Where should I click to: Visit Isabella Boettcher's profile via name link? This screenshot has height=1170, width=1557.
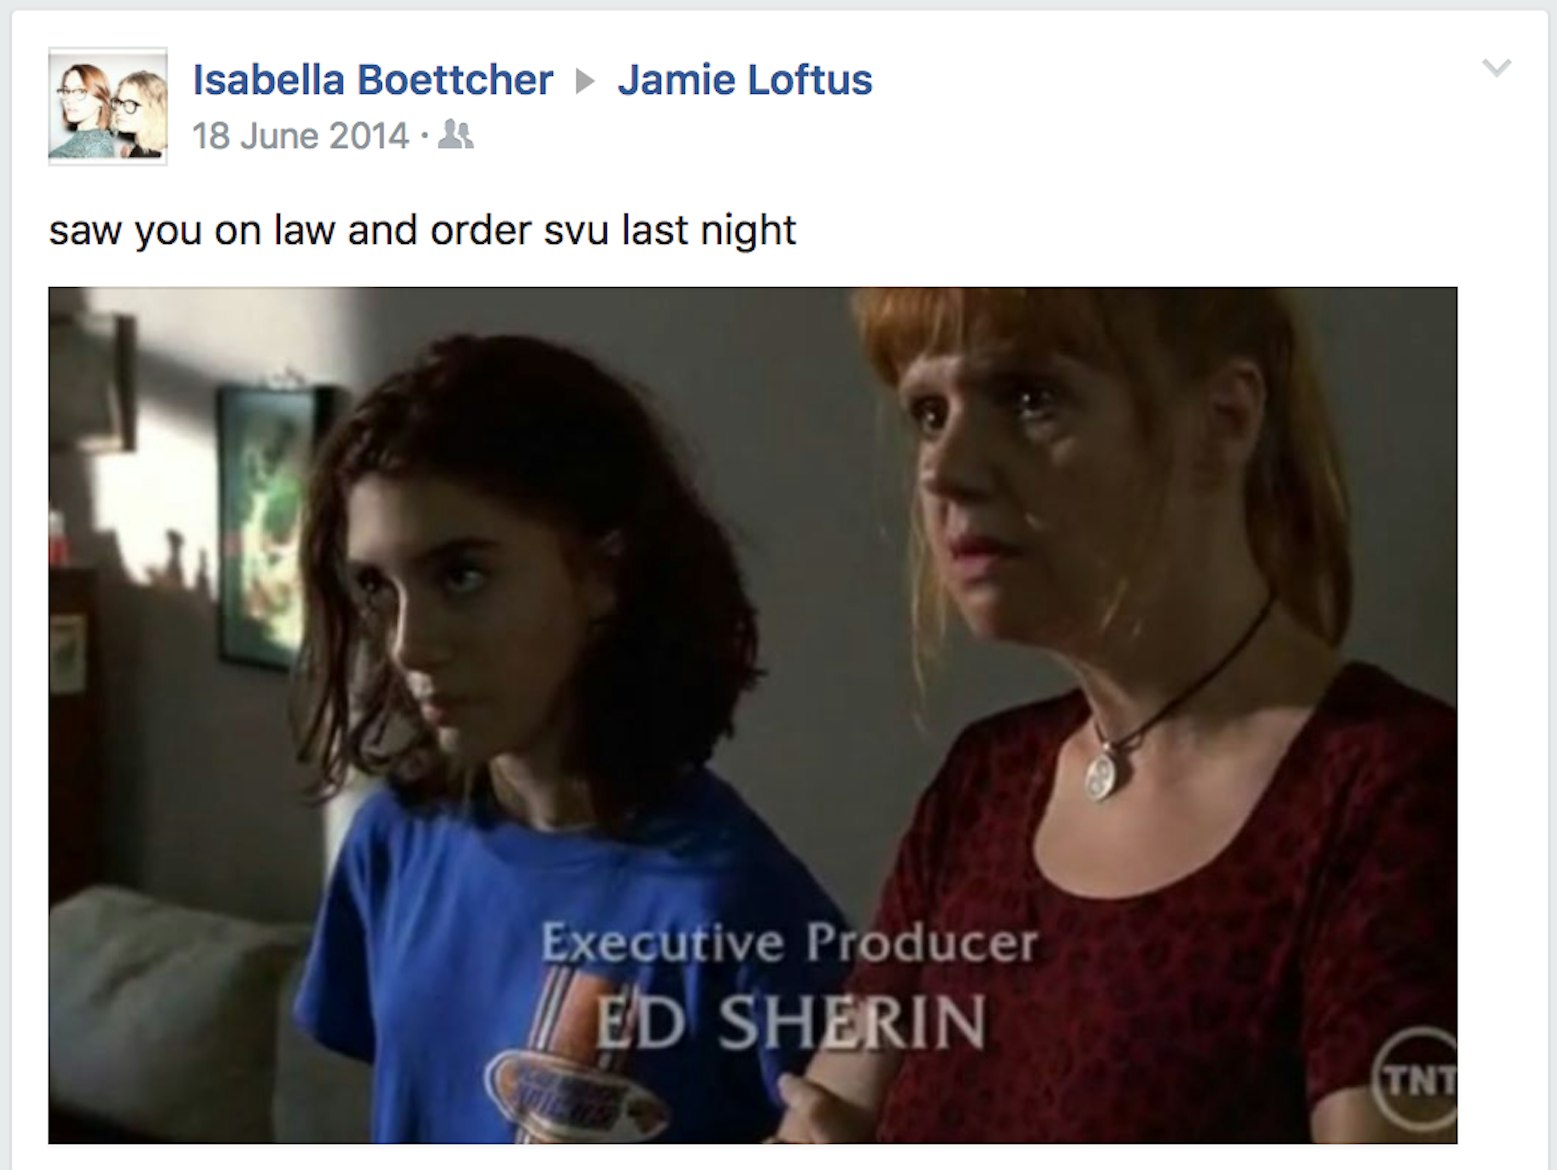coord(372,80)
